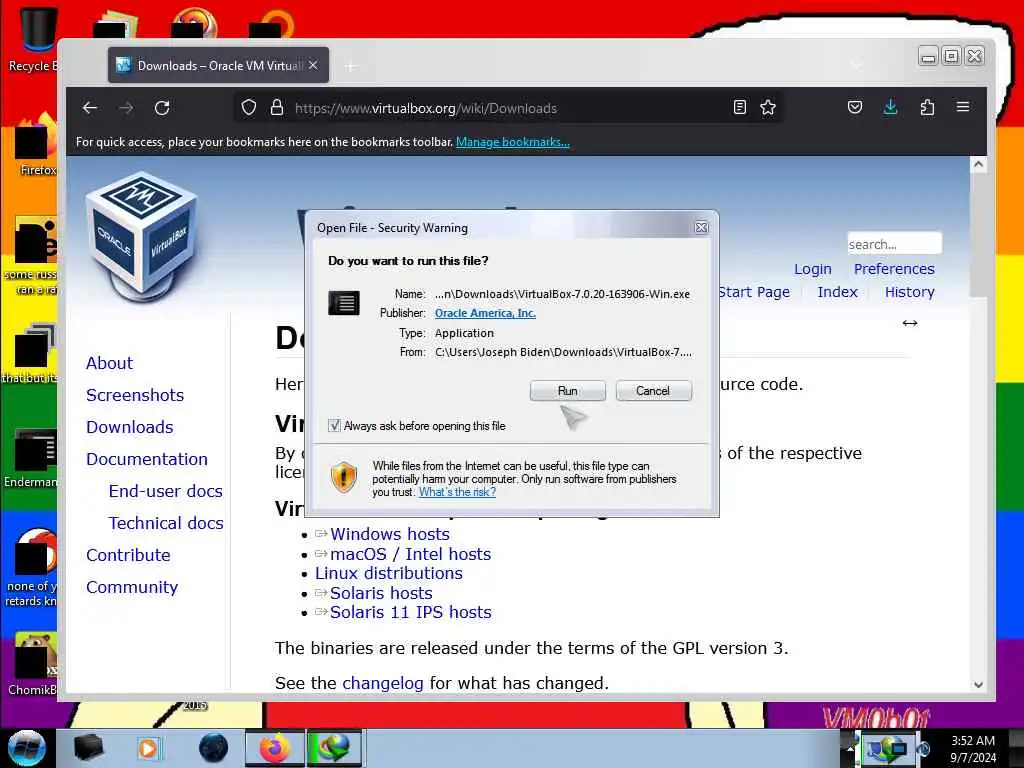The height and width of the screenshot is (768, 1024).
Task: Click the page scrollbar down arrow
Action: click(x=978, y=684)
